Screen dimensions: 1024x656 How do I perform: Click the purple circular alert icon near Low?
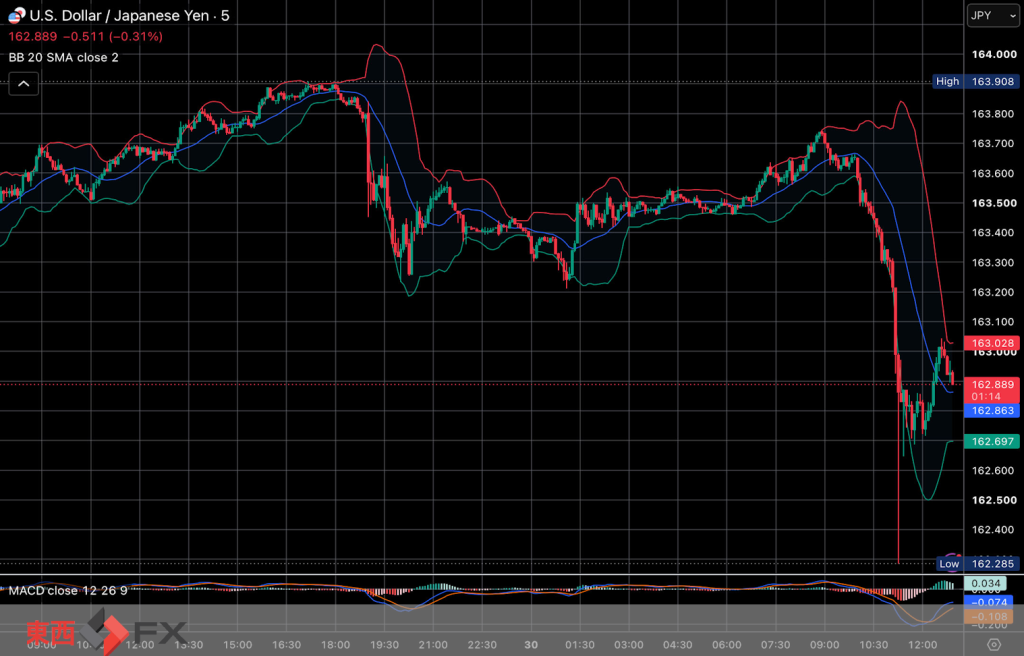953,557
